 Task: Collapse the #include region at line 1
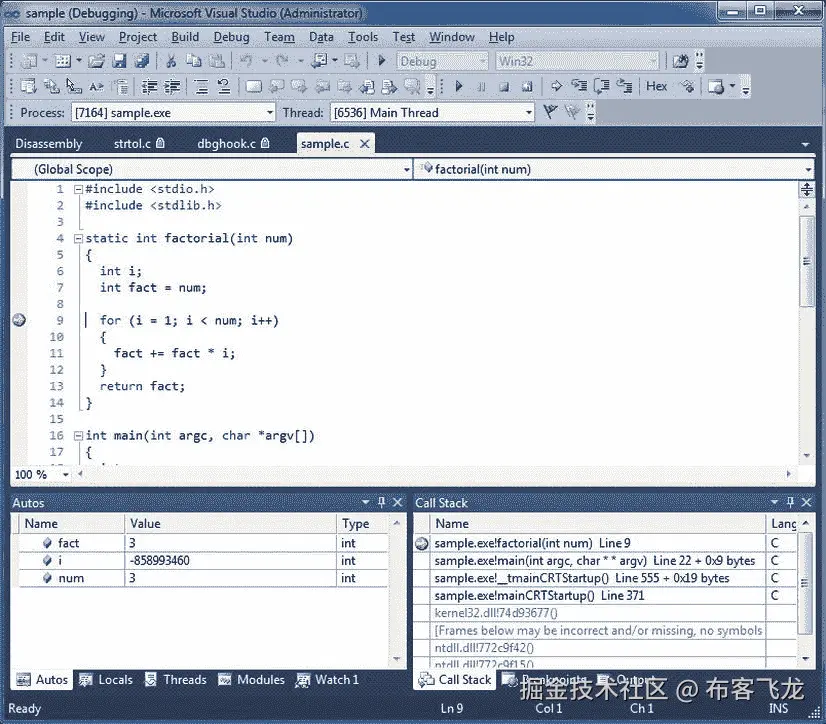click(x=78, y=189)
